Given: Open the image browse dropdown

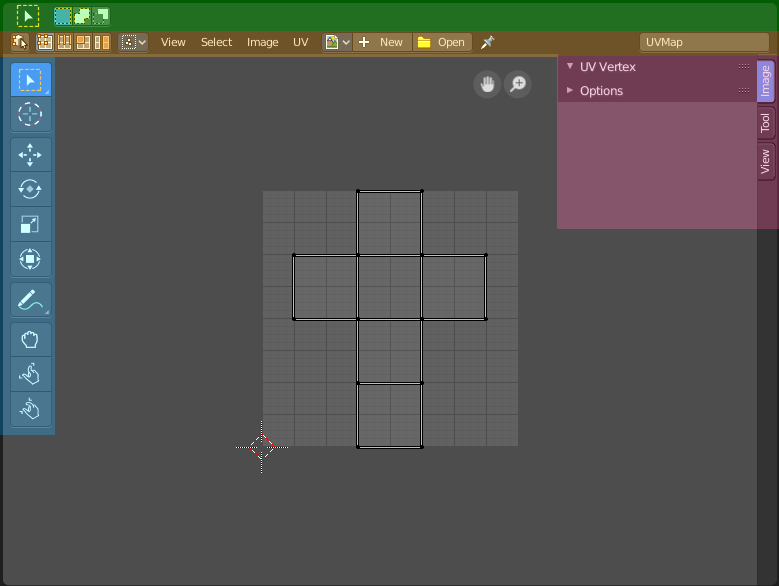Looking at the screenshot, I should (x=337, y=42).
